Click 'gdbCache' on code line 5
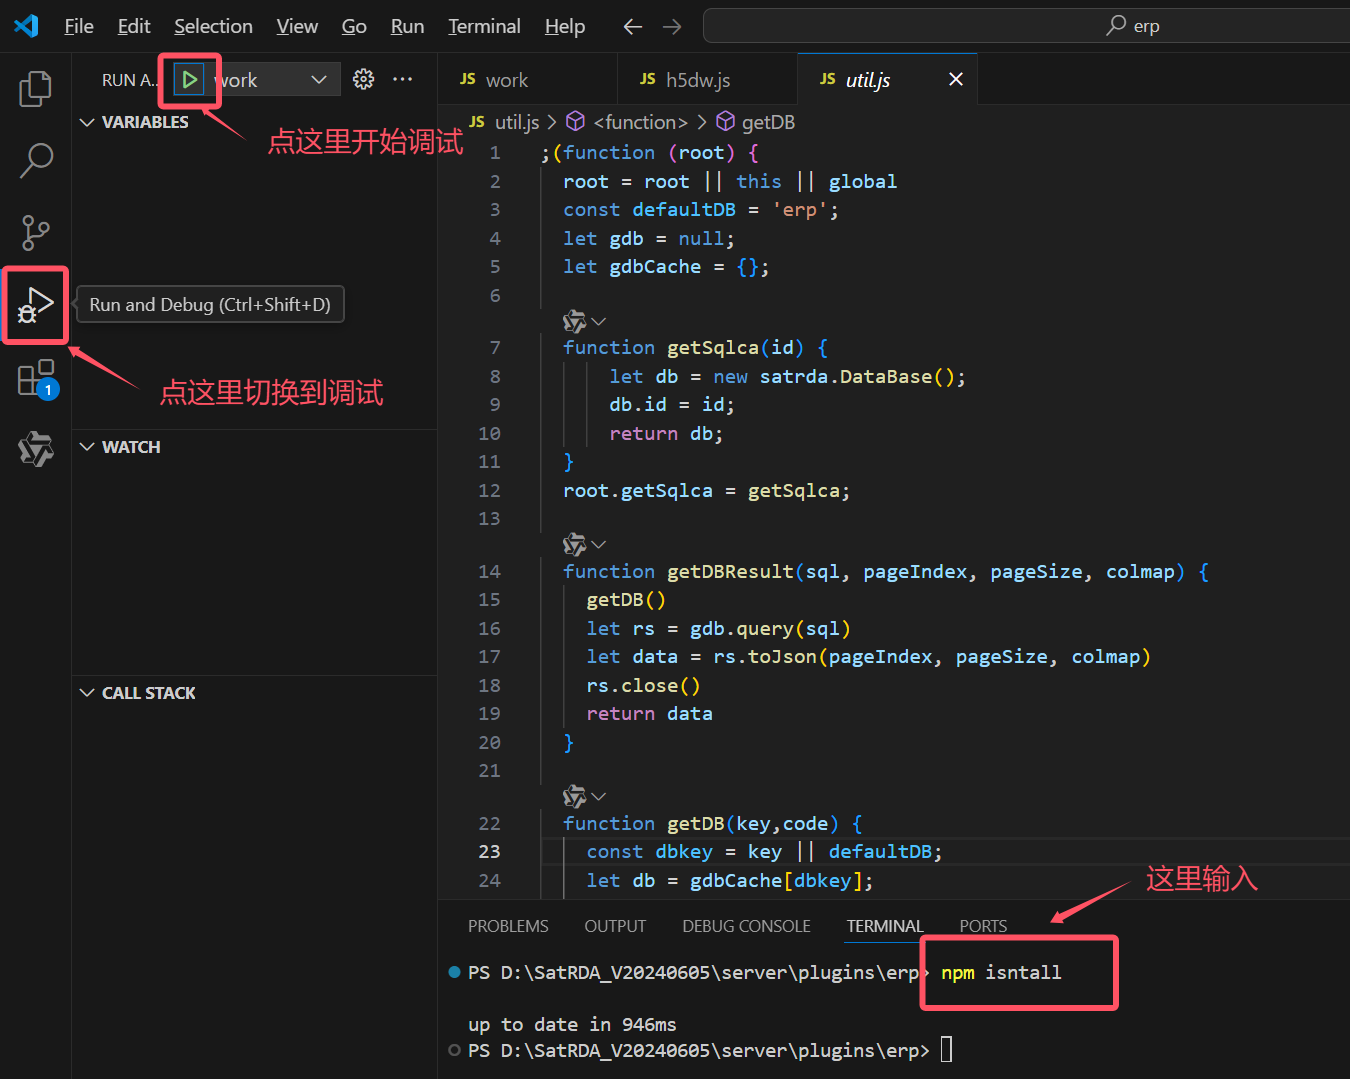Screen dimensions: 1350x1079 coord(655,267)
